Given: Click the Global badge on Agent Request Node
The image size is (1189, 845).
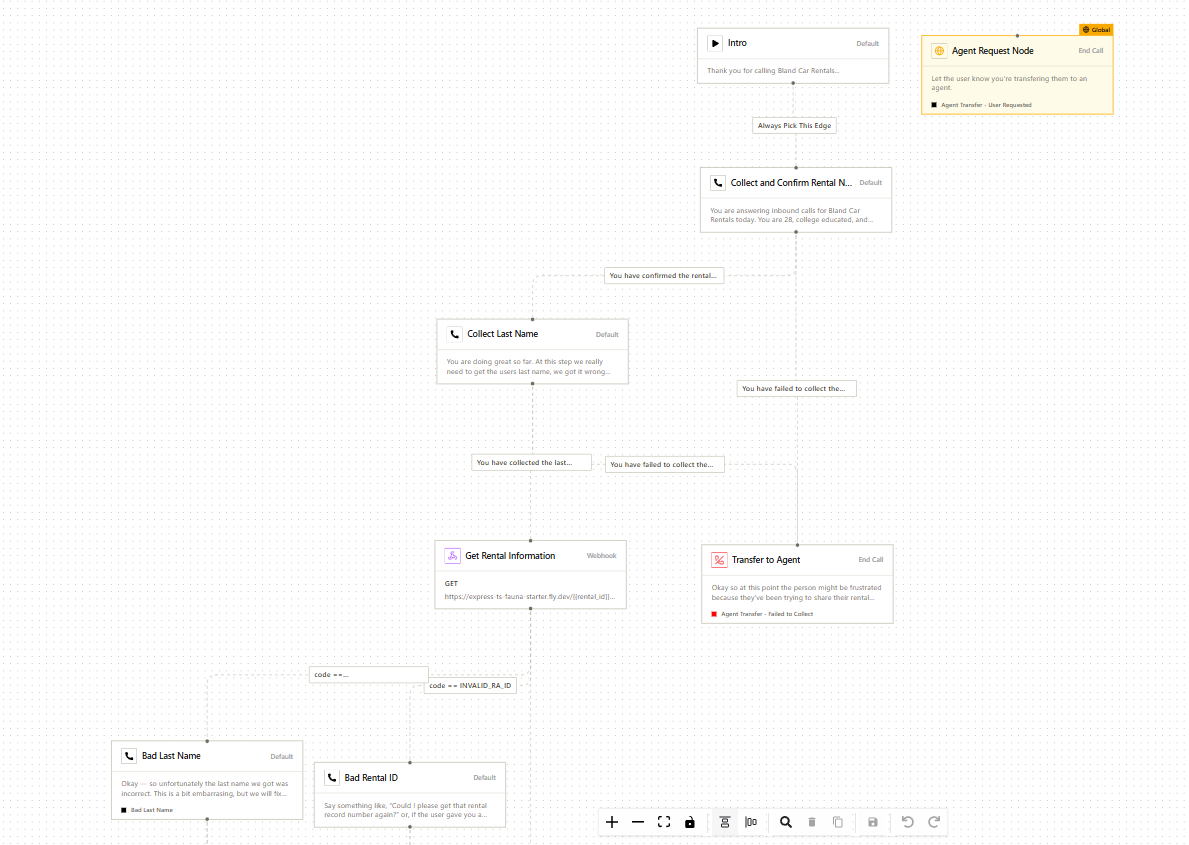Looking at the screenshot, I should click(x=1096, y=30).
